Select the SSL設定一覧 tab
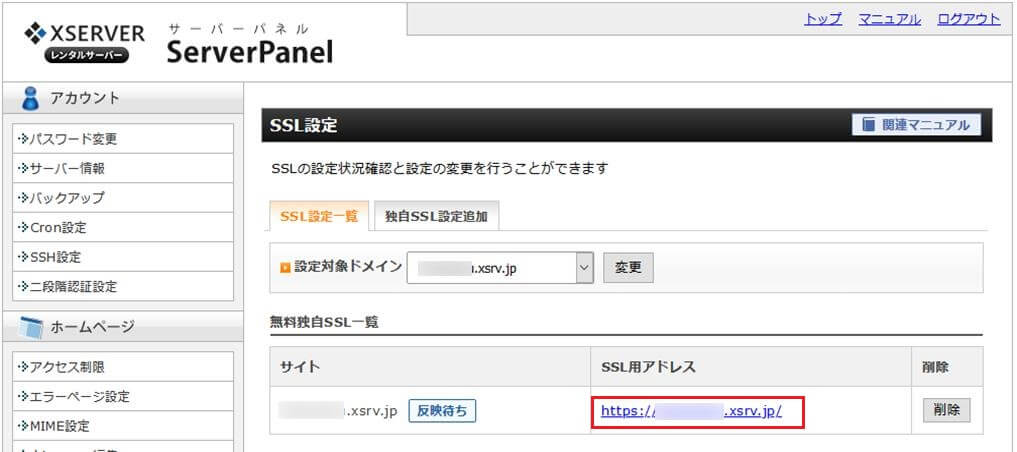This screenshot has height=452, width=1017. click(318, 217)
